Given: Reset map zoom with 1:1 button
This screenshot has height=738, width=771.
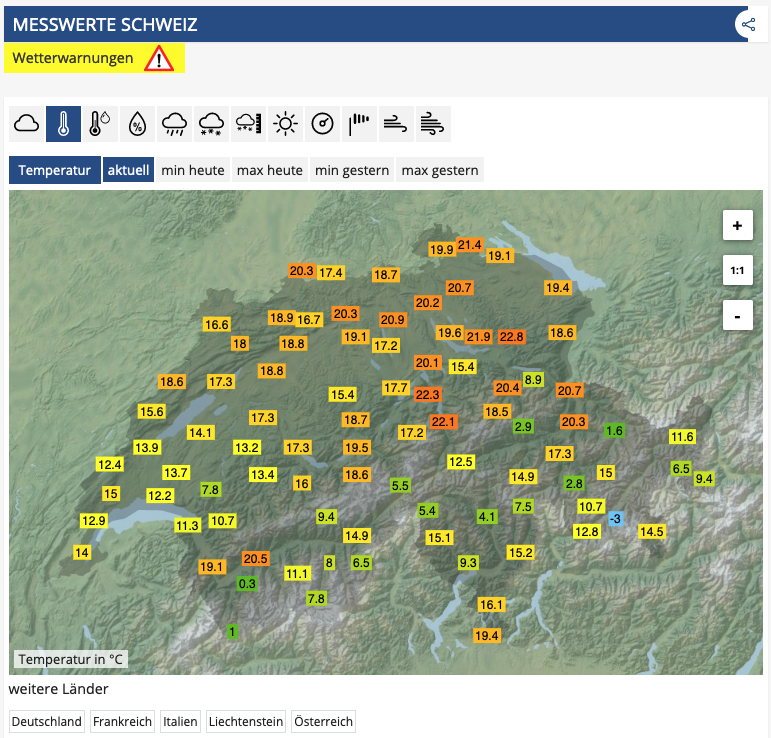Looking at the screenshot, I should click(738, 270).
